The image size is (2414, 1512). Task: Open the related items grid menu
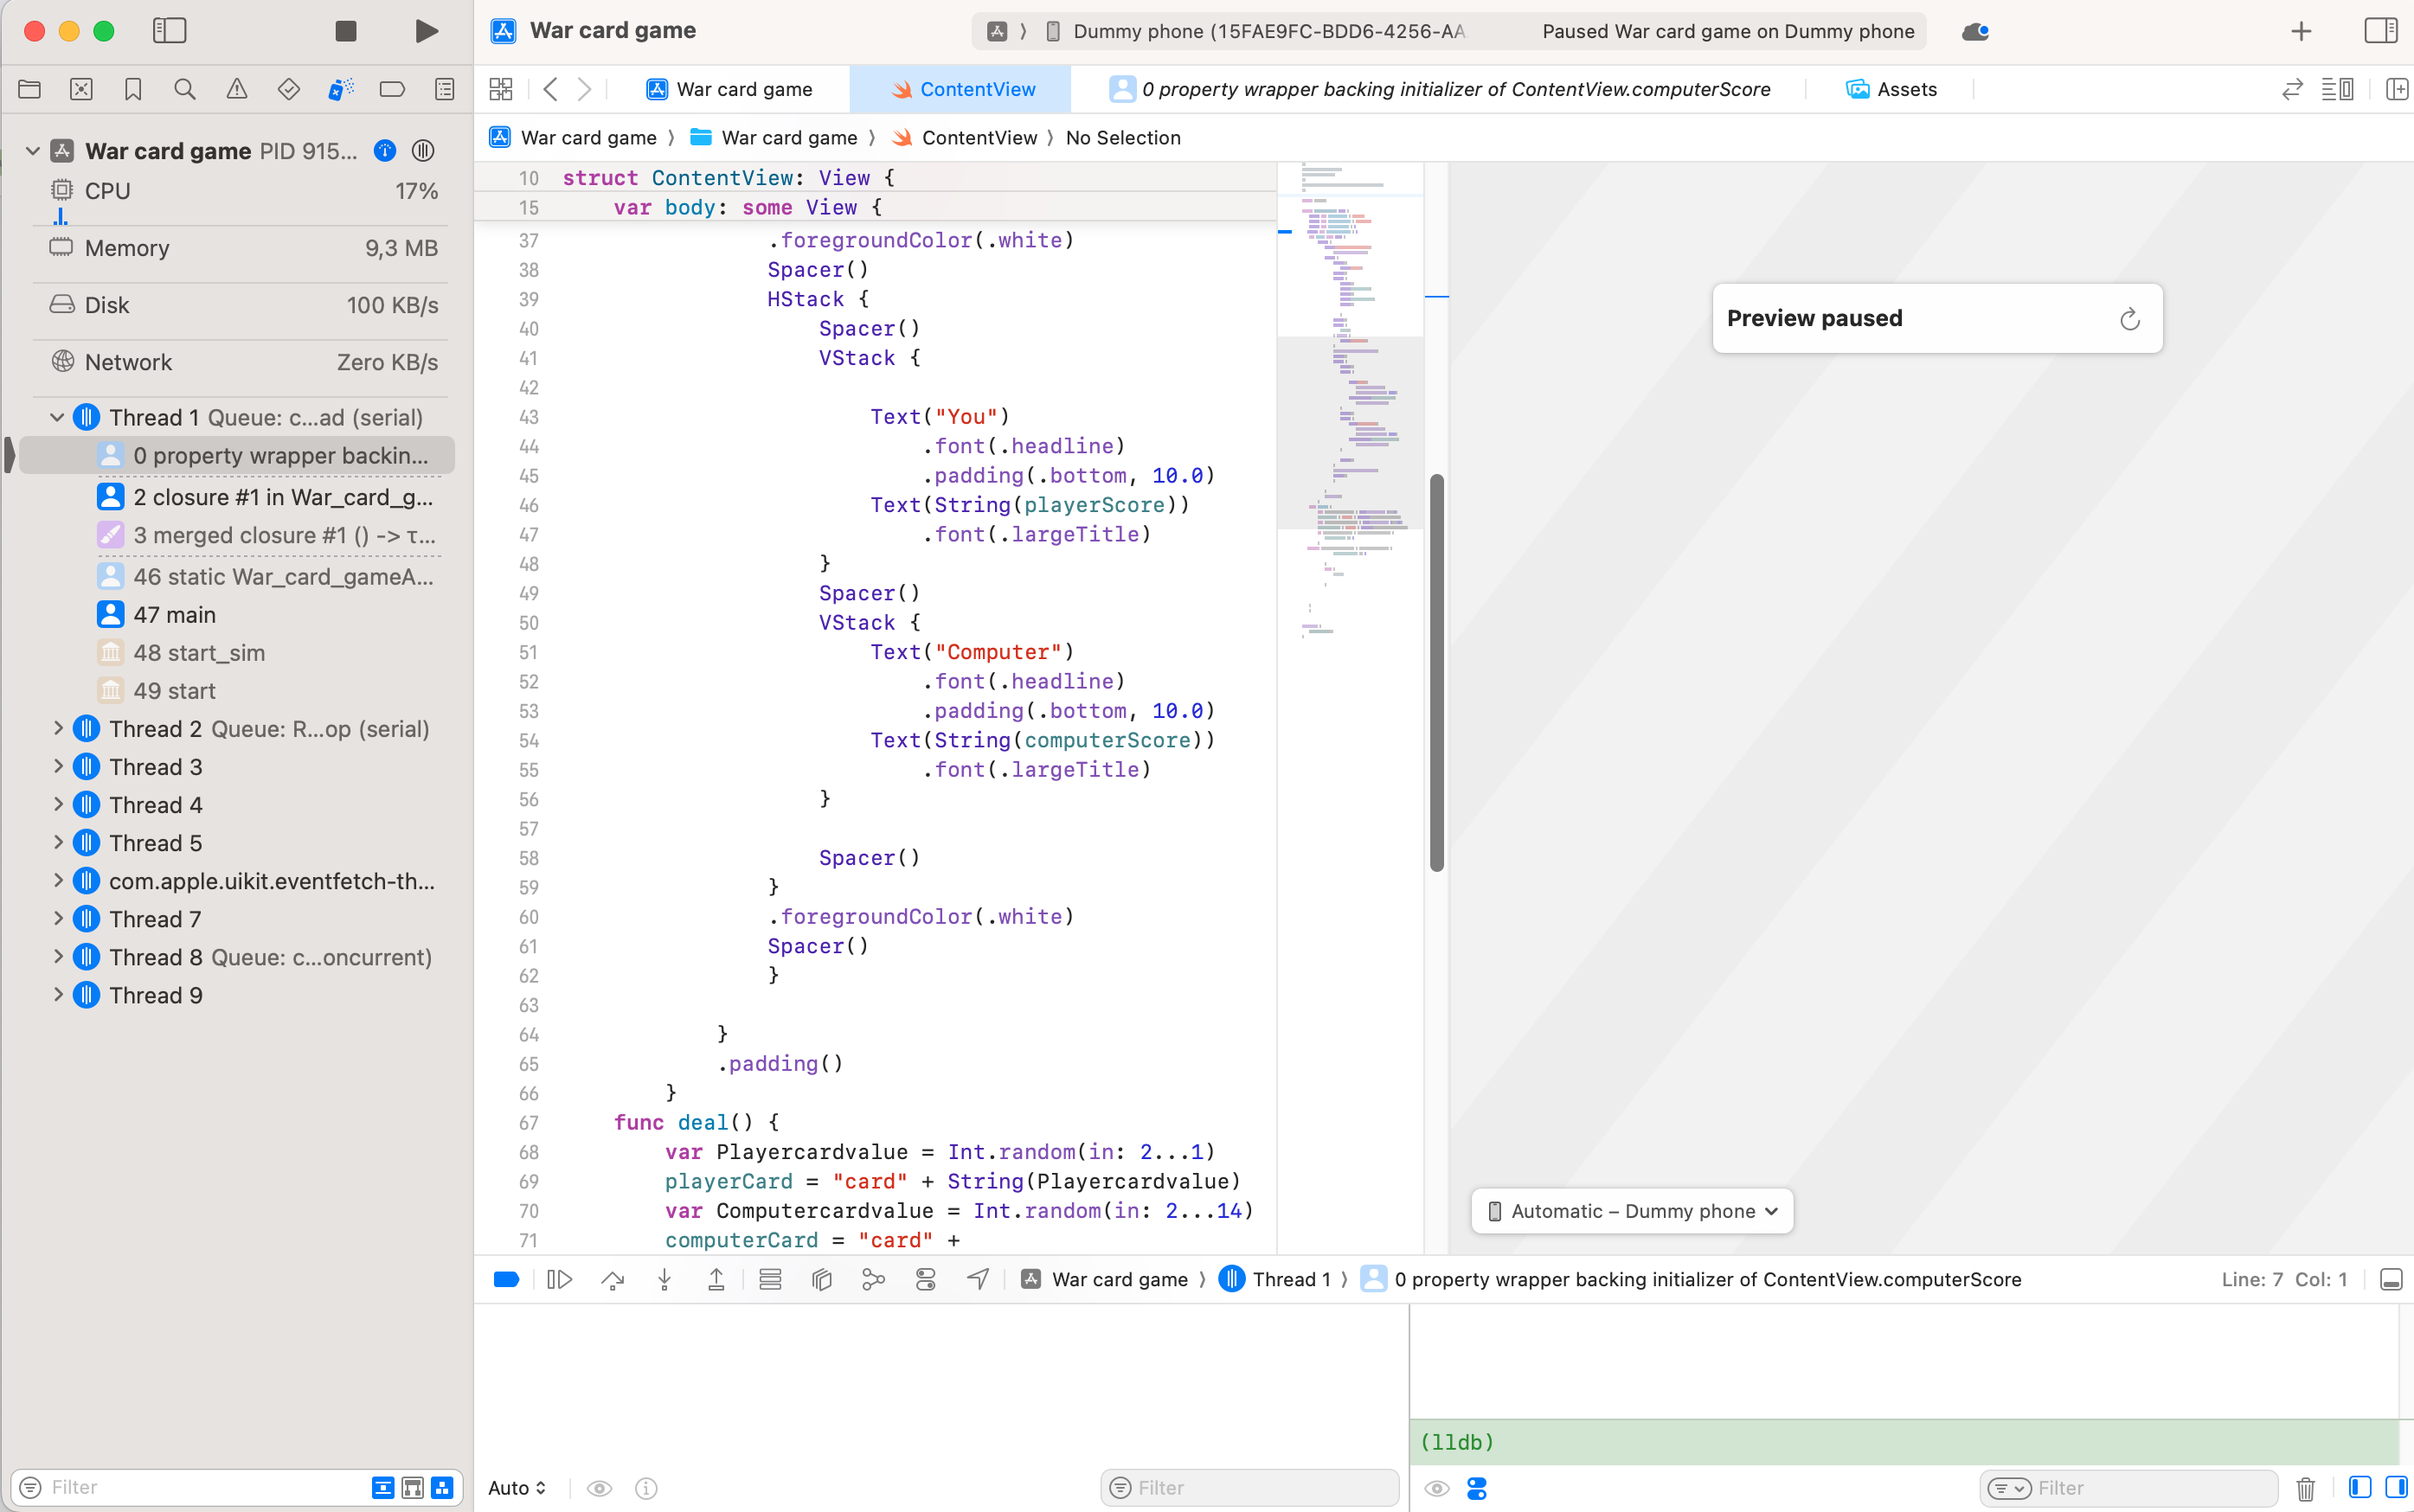point(501,90)
